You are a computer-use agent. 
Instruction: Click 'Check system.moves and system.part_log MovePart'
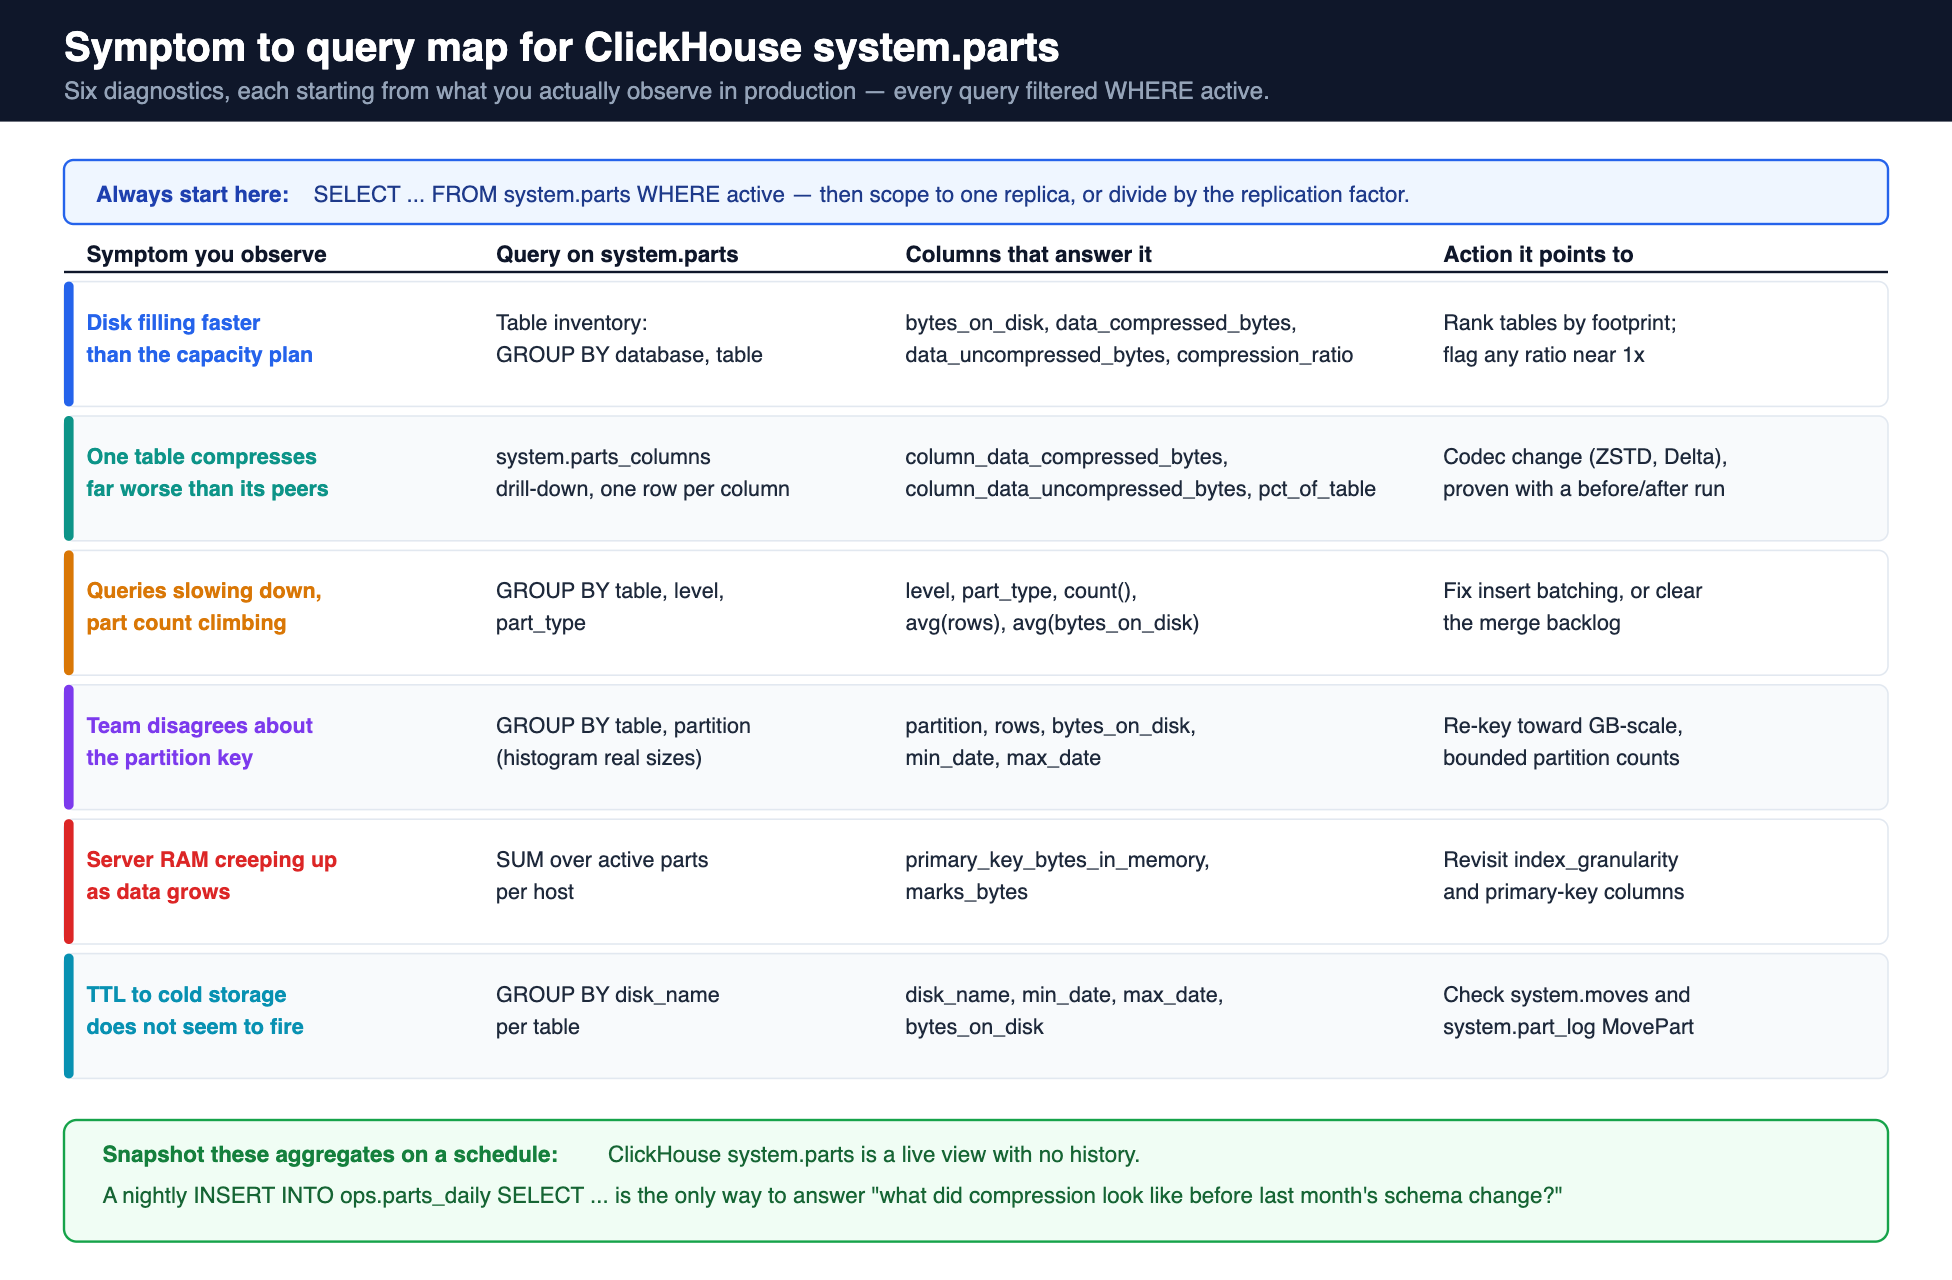(1568, 1010)
